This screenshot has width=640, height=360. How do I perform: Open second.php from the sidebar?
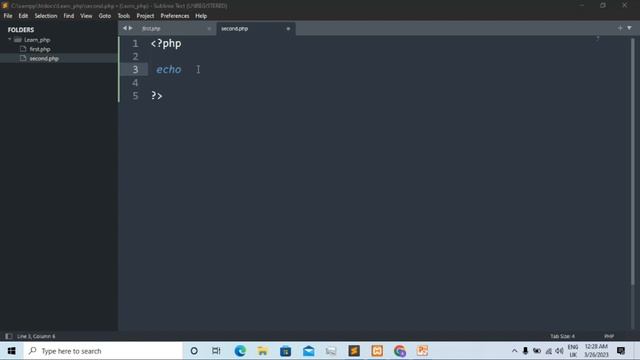[x=44, y=58]
